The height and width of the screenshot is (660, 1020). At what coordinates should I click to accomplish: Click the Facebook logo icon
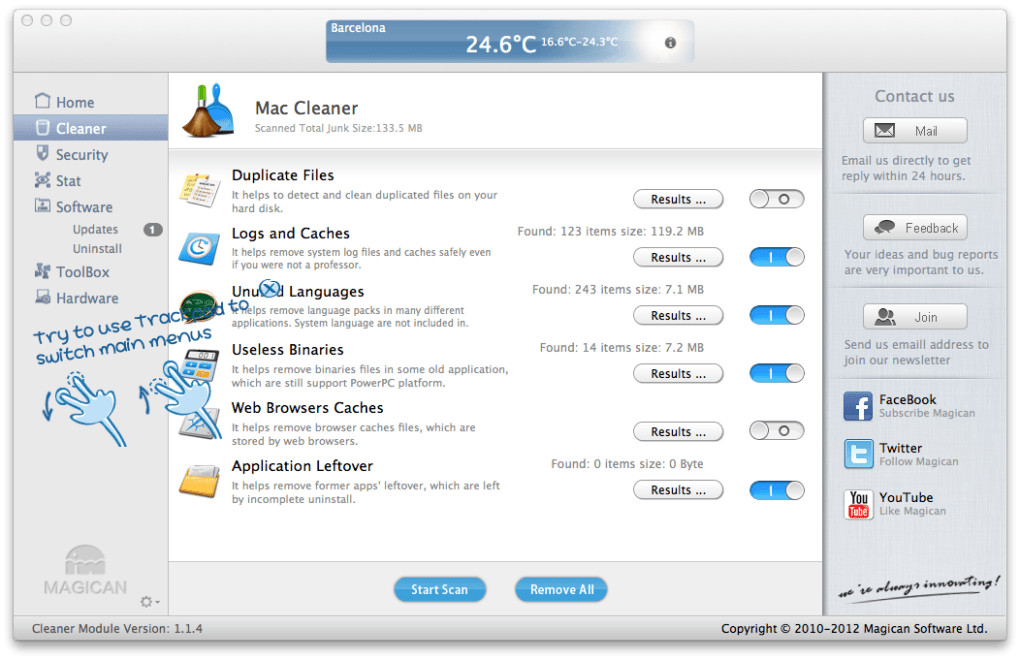858,406
